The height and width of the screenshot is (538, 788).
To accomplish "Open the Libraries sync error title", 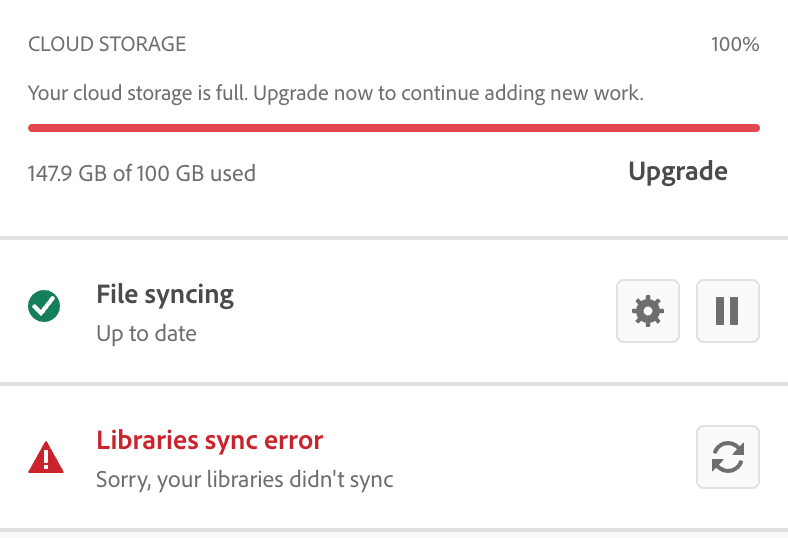I will (x=209, y=440).
